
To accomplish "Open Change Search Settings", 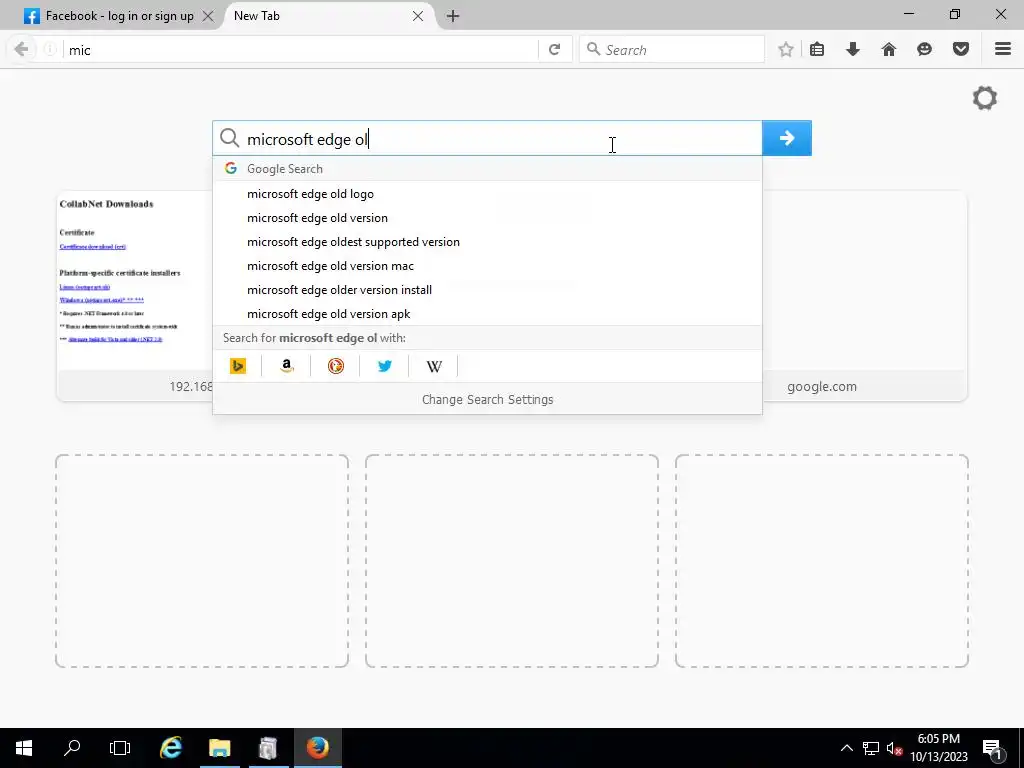I will 487,400.
